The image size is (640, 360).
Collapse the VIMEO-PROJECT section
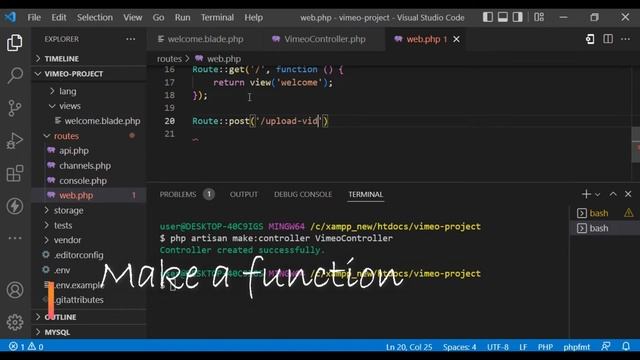coord(89,74)
